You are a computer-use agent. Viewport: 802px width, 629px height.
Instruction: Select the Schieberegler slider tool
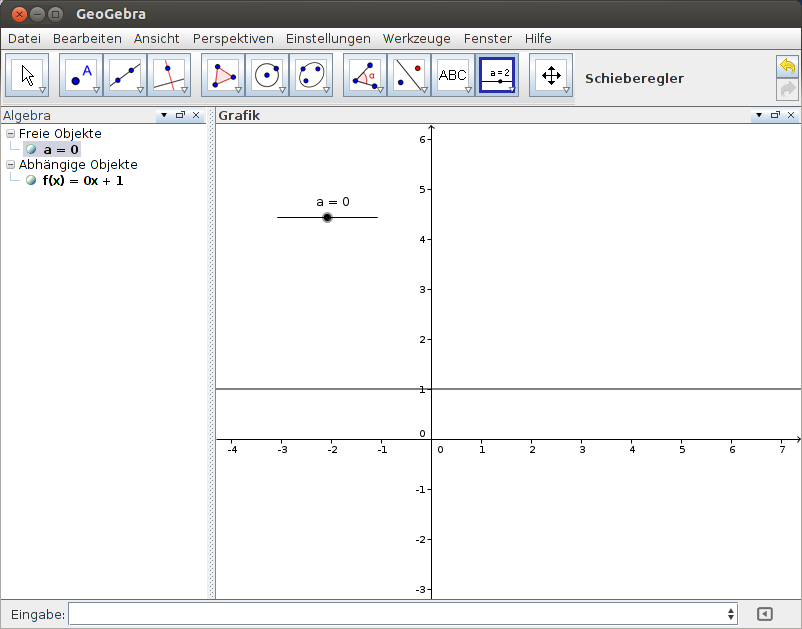coord(497,73)
